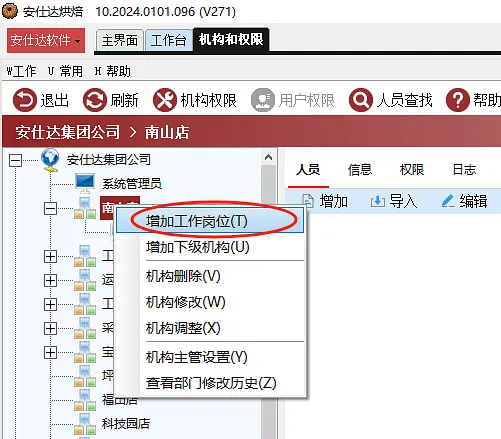Choose 查看部门修改历史(Z) menu entry

point(210,383)
